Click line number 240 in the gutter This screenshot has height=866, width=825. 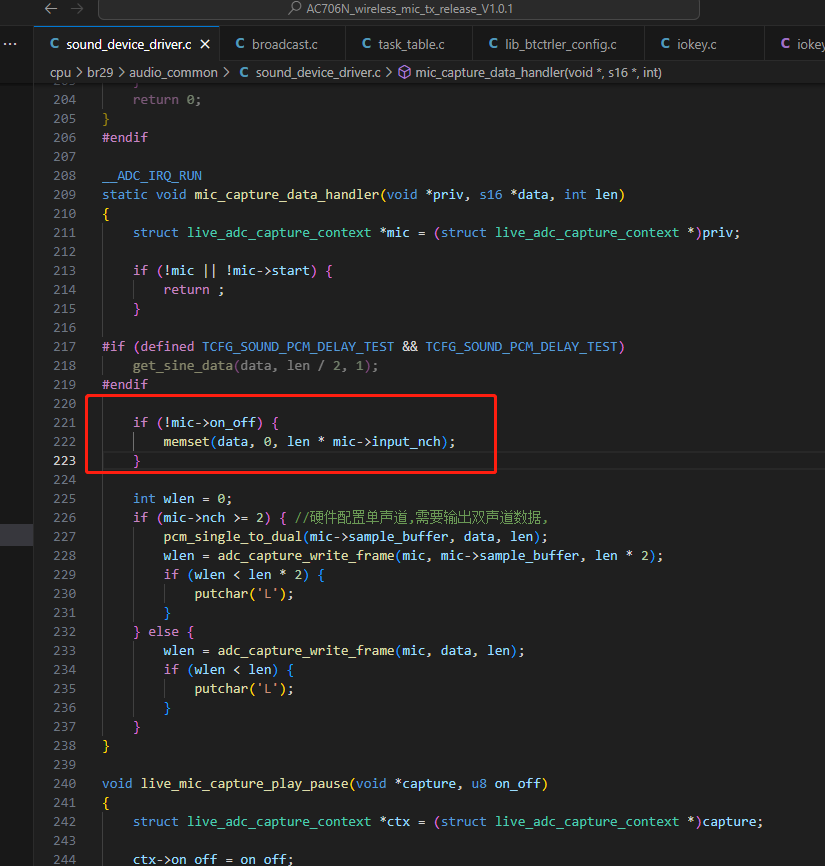click(x=65, y=783)
